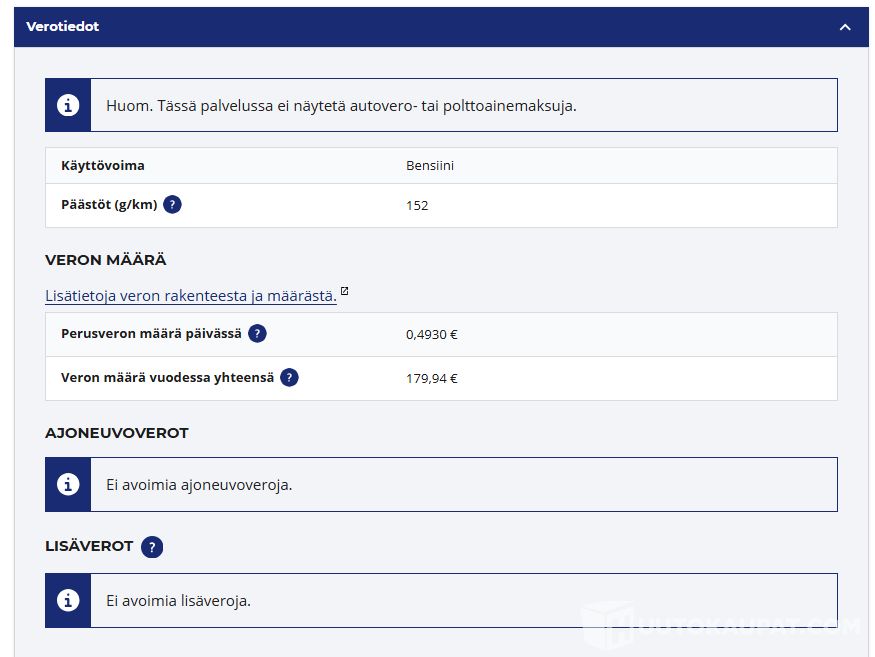Collapse the Verotiedot section chevron
This screenshot has height=657, width=875.
845,27
